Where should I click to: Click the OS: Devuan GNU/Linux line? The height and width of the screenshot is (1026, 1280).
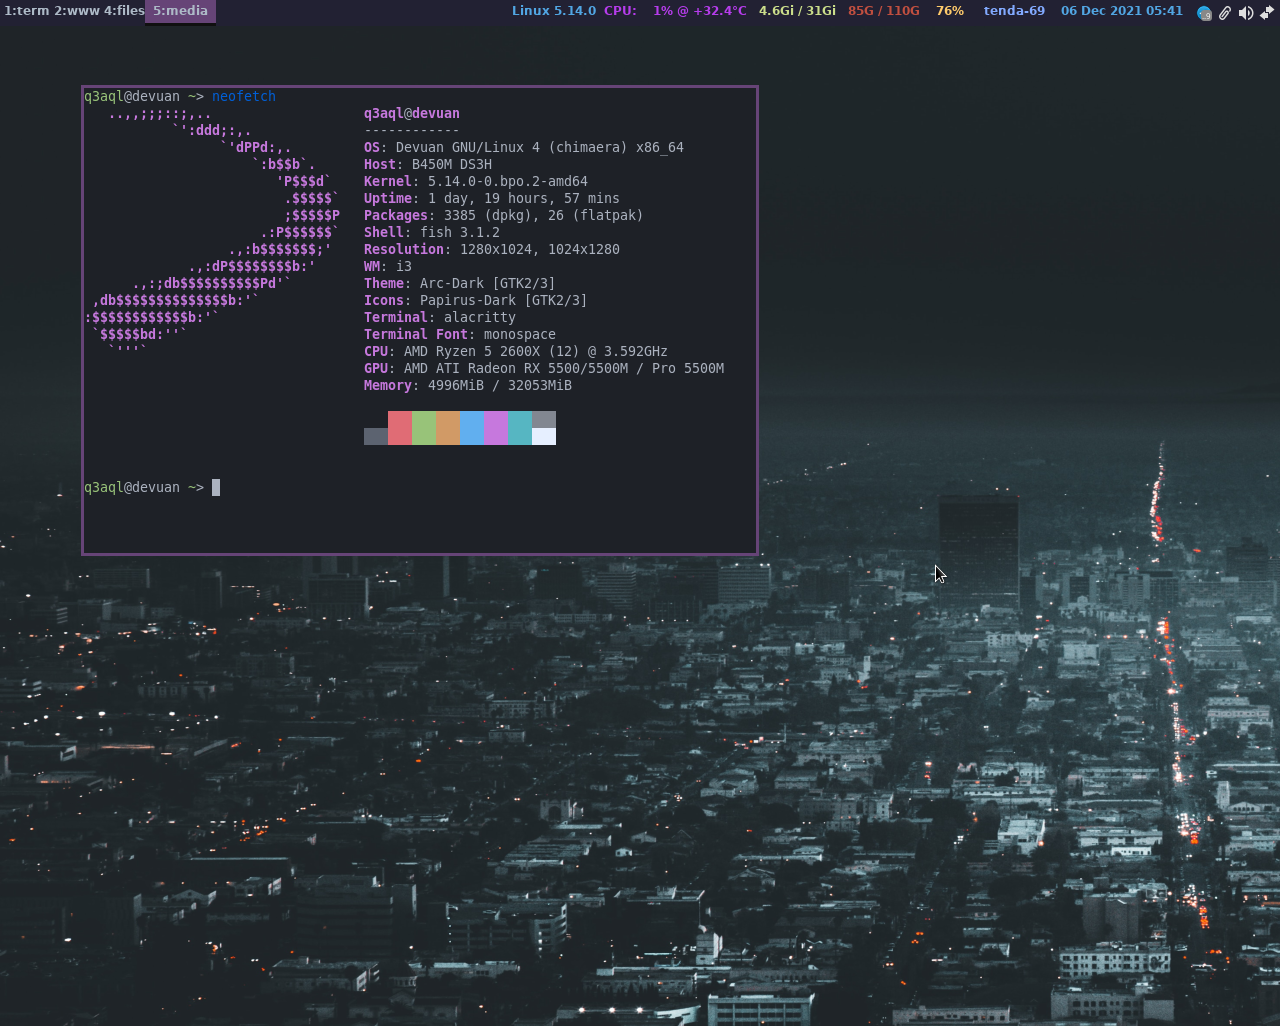(524, 147)
